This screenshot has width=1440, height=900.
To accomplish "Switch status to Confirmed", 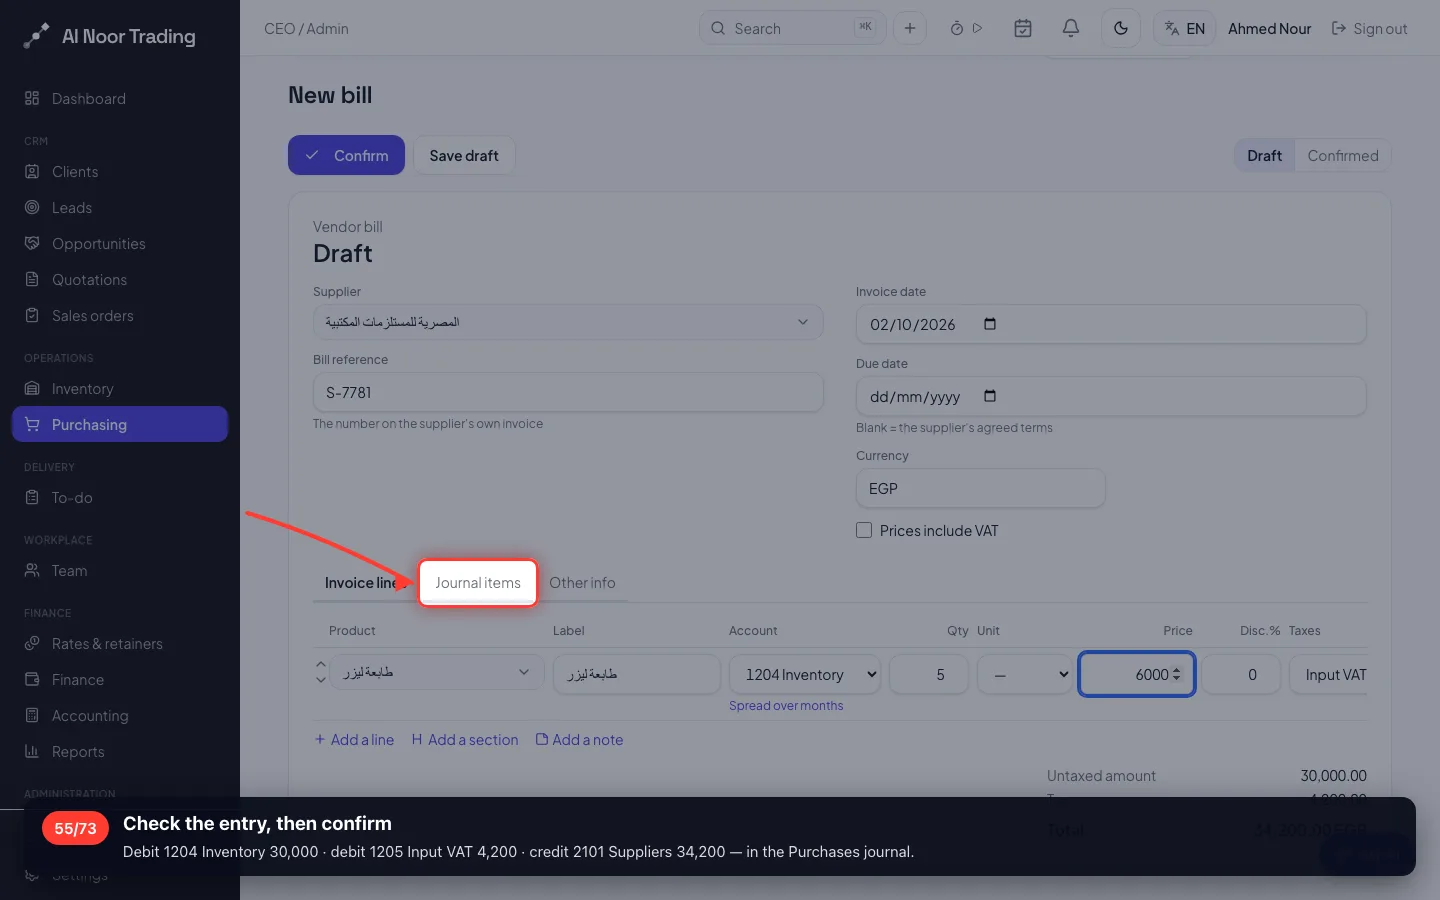I will click(x=1343, y=155).
